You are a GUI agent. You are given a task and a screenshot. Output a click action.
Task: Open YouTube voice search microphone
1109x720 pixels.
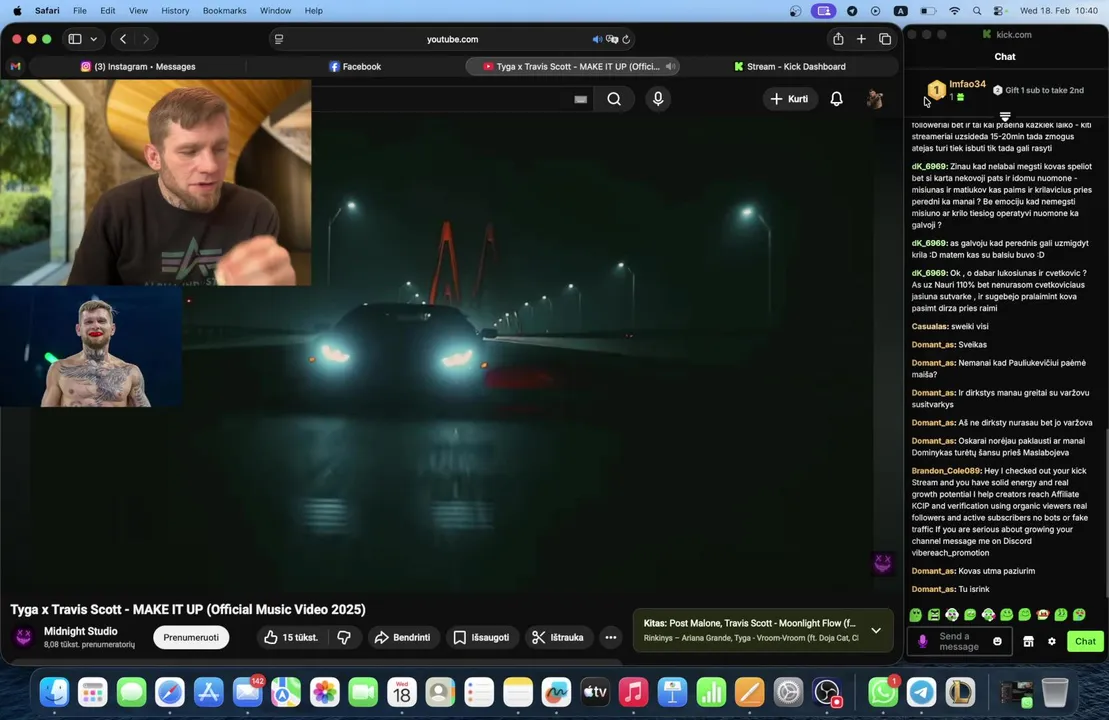click(x=658, y=99)
